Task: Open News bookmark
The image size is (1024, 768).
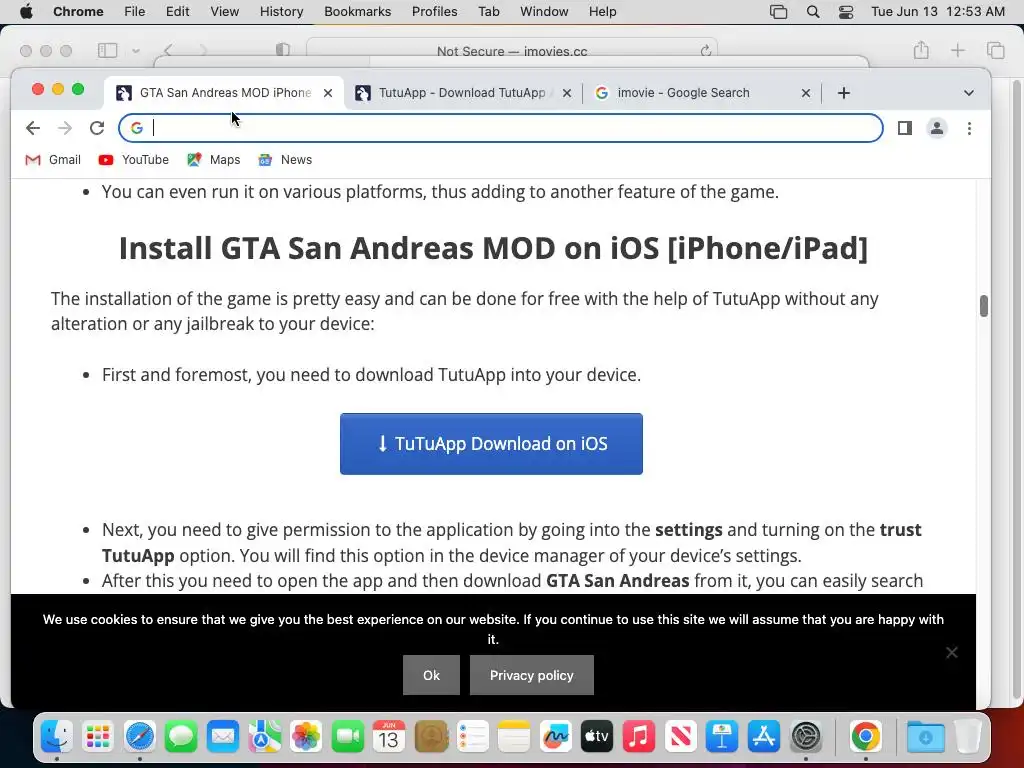Action: (285, 160)
